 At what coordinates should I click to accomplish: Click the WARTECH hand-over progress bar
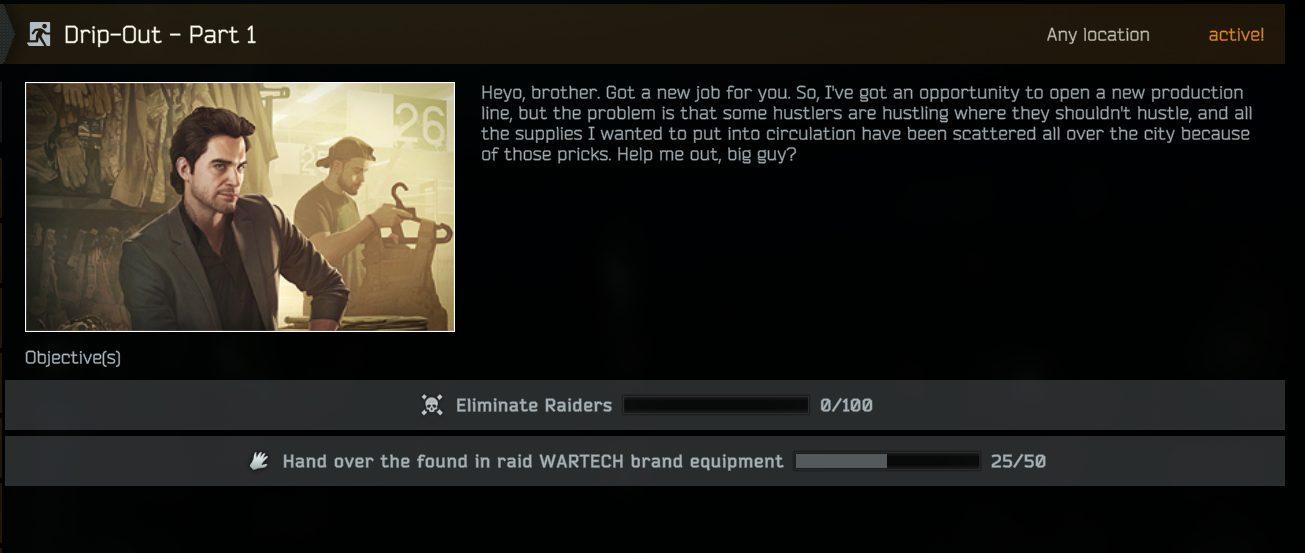[x=887, y=461]
